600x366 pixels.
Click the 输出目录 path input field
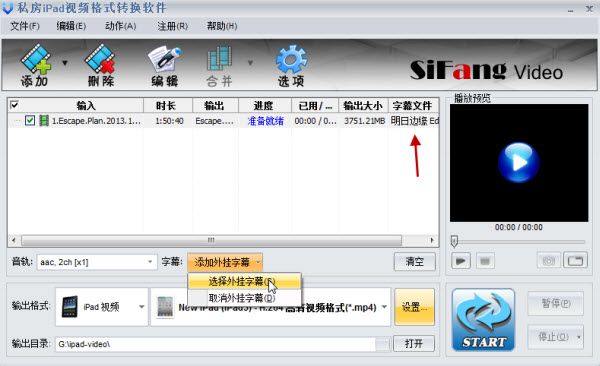pos(216,344)
